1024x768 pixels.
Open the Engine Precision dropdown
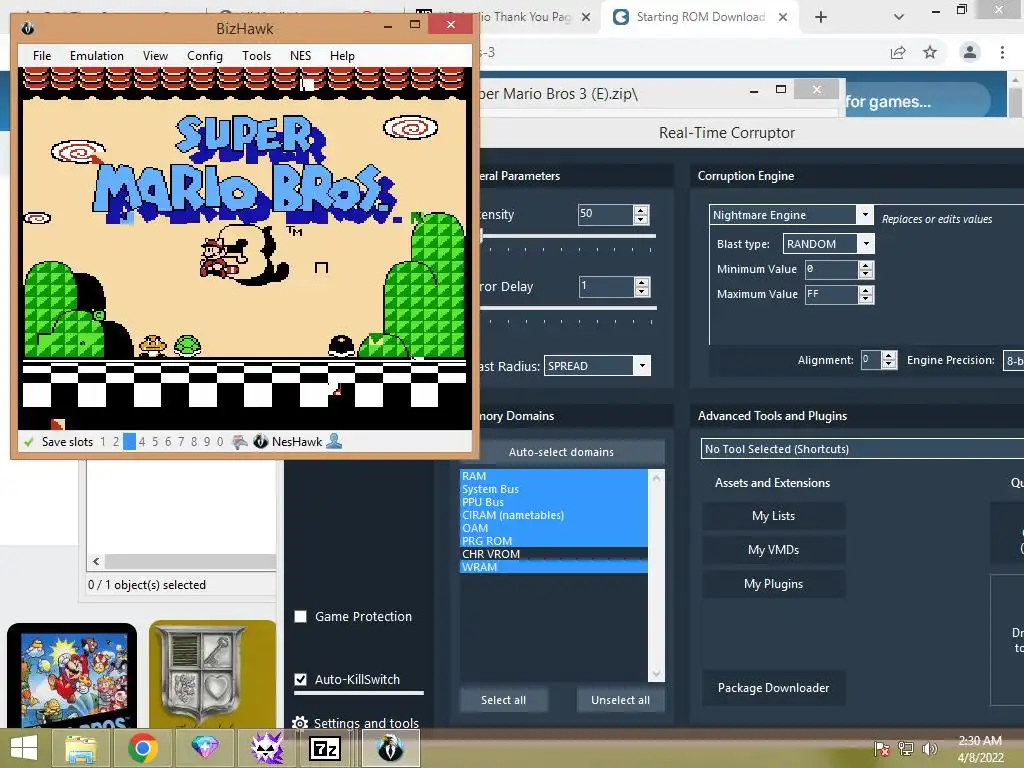coord(1014,360)
